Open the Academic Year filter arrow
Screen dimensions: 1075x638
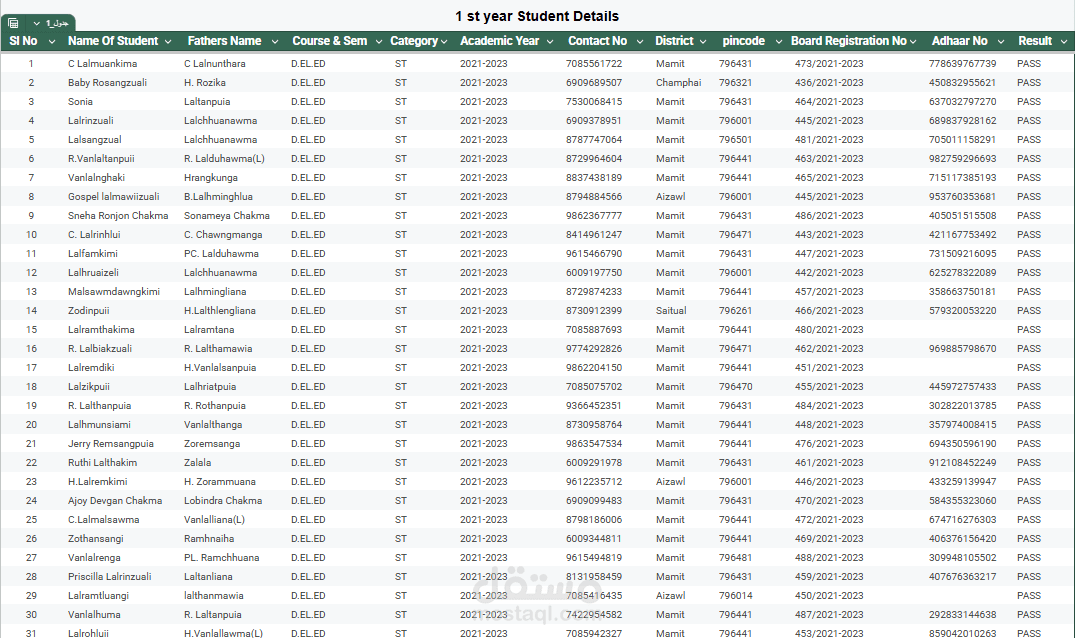pyautogui.click(x=550, y=42)
